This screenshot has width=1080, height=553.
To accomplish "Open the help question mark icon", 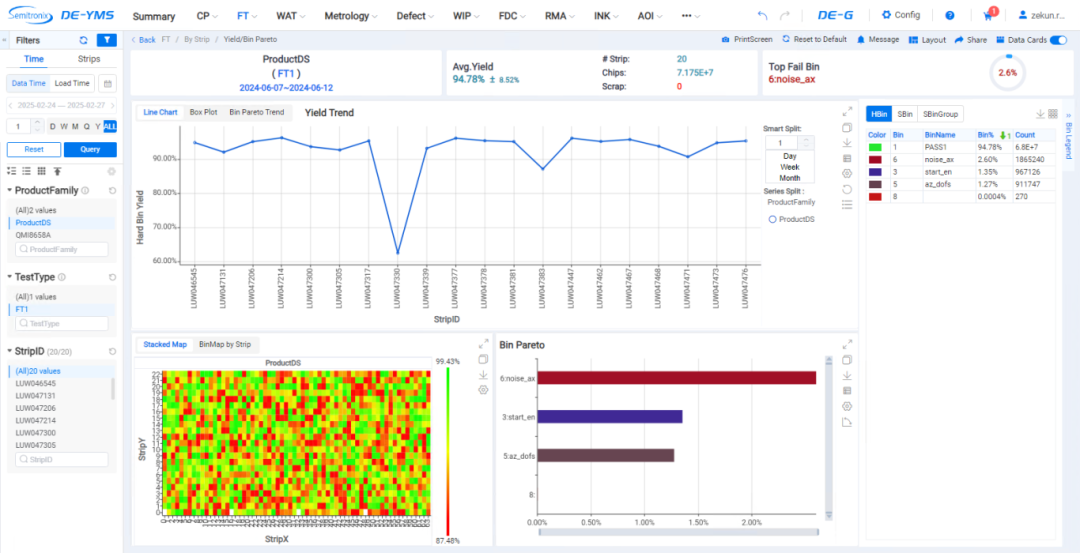I will pyautogui.click(x=949, y=16).
